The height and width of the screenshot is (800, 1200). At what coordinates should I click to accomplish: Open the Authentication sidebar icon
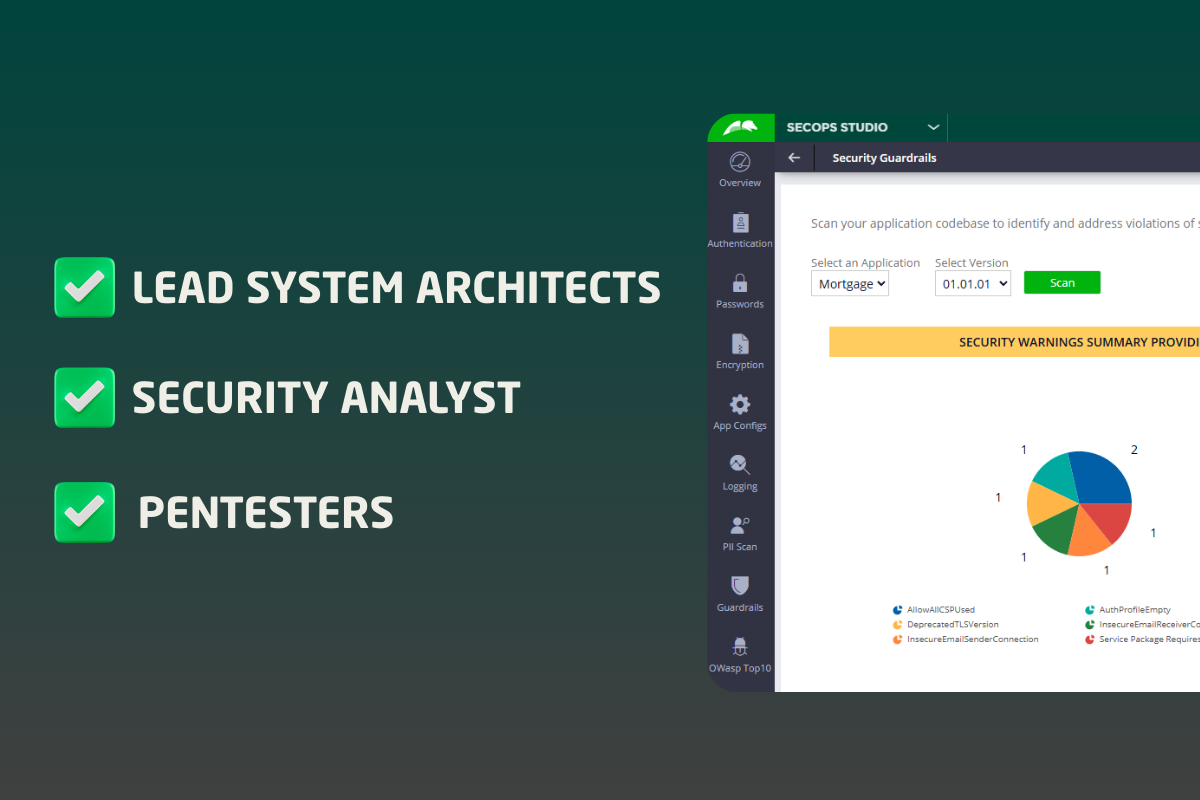tap(740, 223)
